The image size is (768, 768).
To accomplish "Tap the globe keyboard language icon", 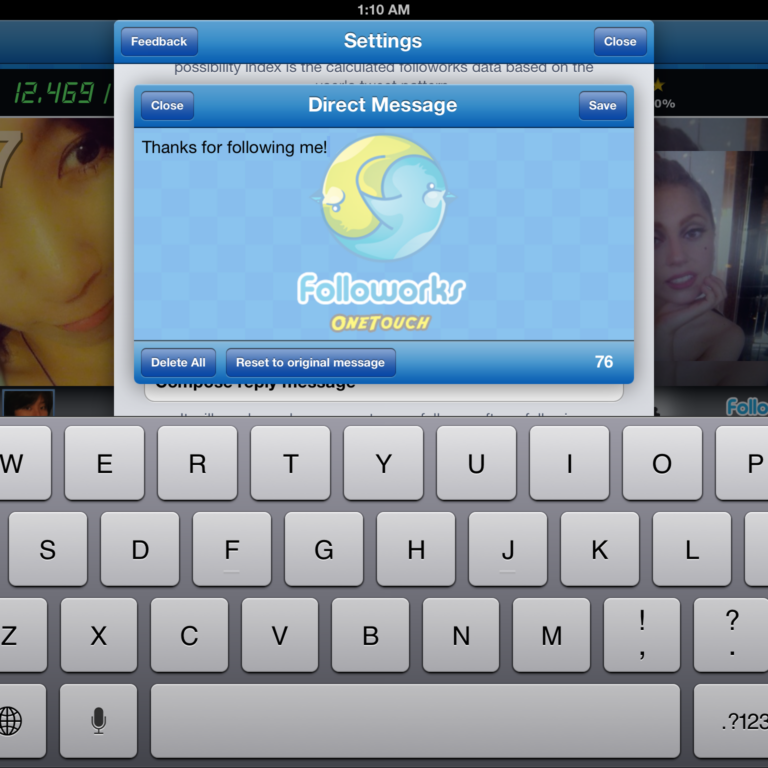I will click(12, 720).
